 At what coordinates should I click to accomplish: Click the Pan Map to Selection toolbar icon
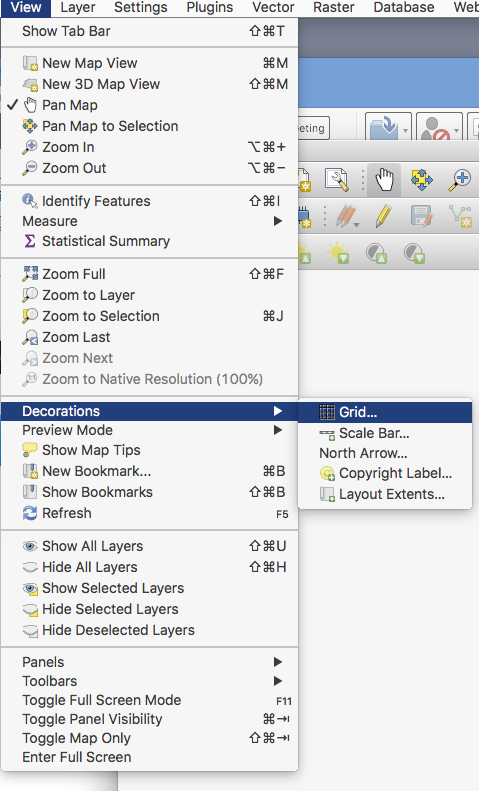tap(422, 180)
